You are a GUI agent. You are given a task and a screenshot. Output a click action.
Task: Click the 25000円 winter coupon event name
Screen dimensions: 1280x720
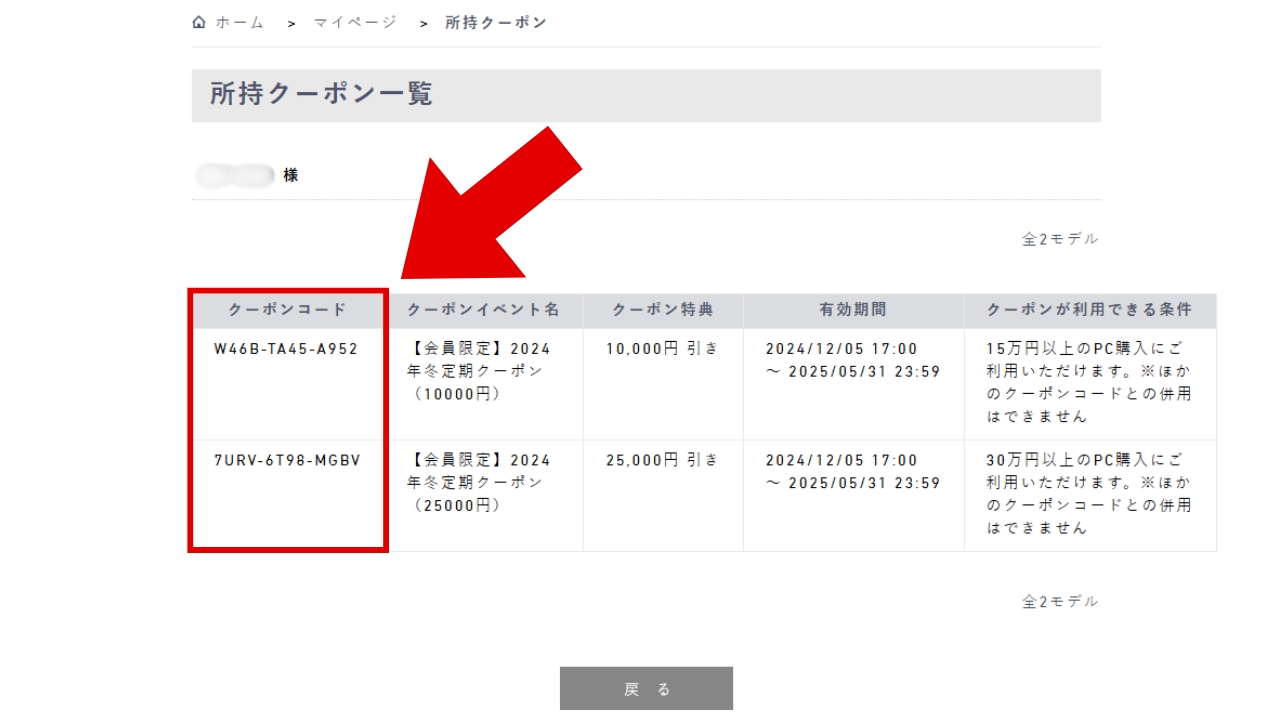pos(480,482)
